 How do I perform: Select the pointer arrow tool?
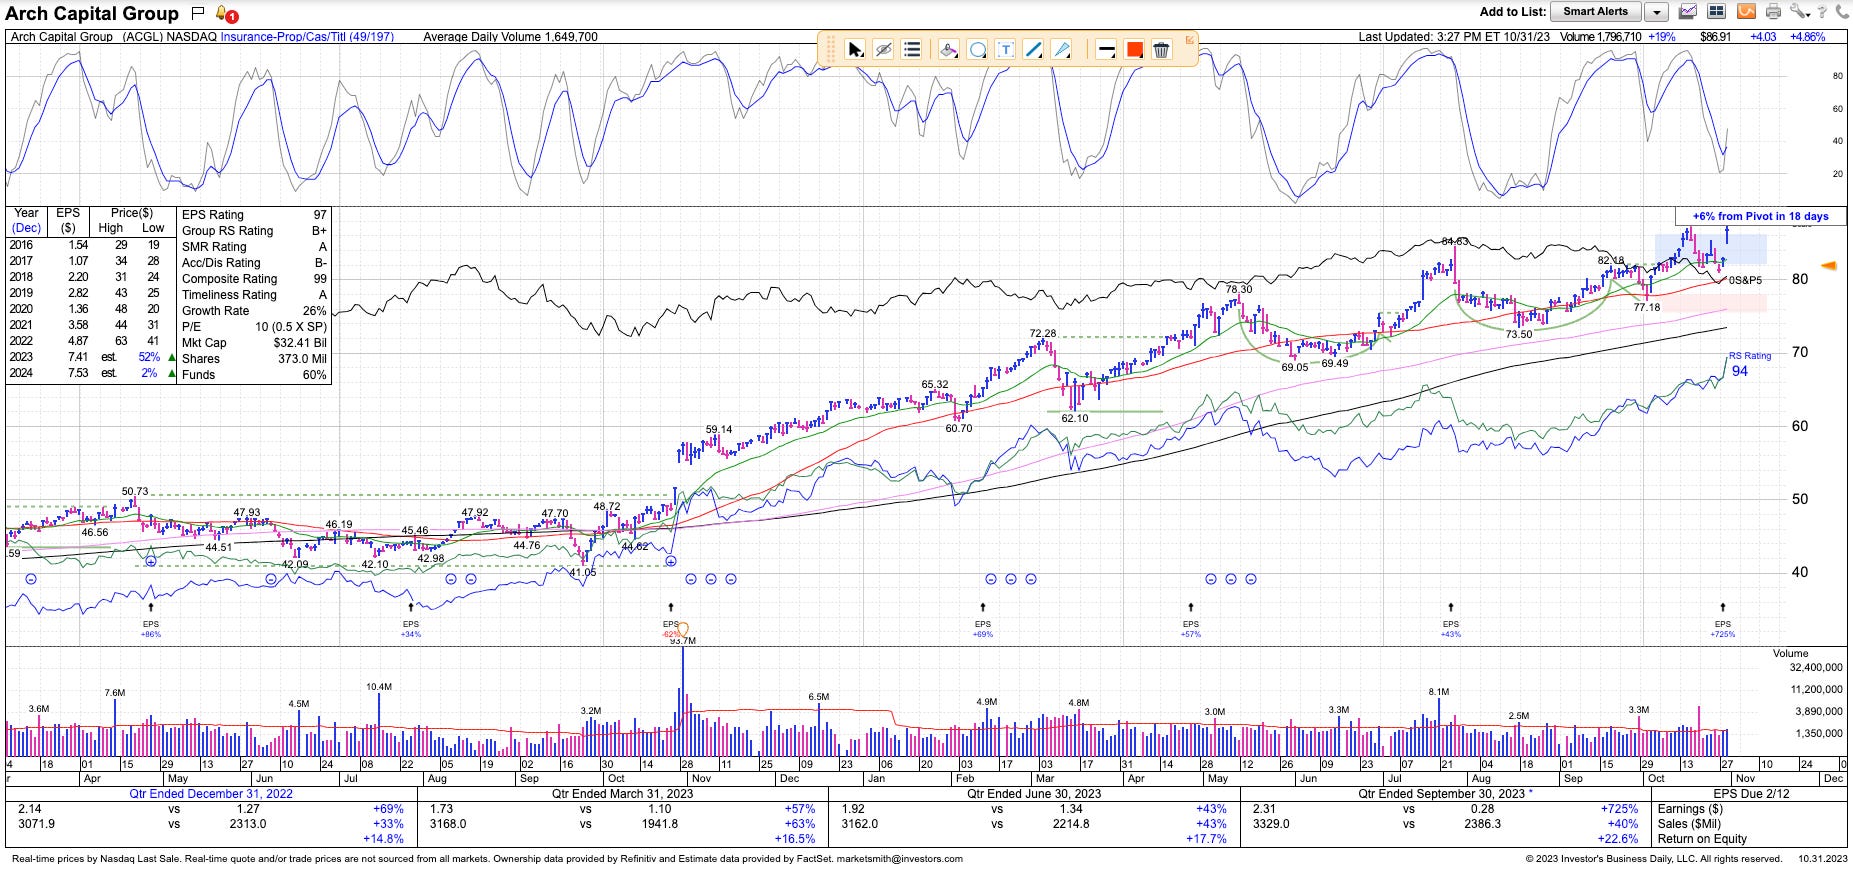click(x=855, y=49)
